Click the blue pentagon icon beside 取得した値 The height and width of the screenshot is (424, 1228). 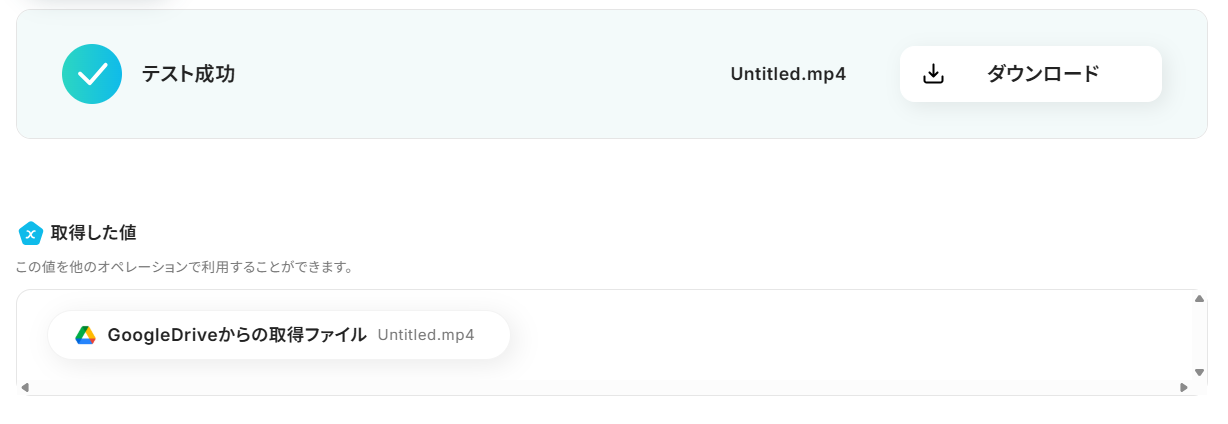(31, 233)
